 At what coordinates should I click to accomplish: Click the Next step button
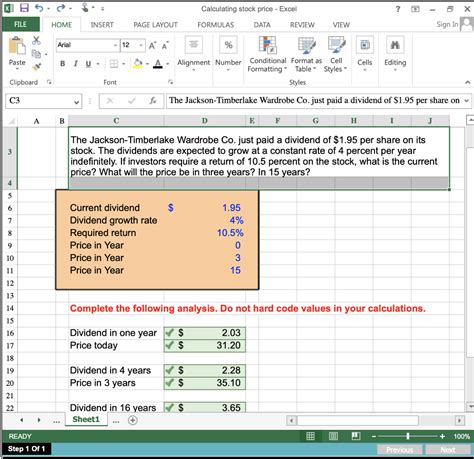(448, 450)
